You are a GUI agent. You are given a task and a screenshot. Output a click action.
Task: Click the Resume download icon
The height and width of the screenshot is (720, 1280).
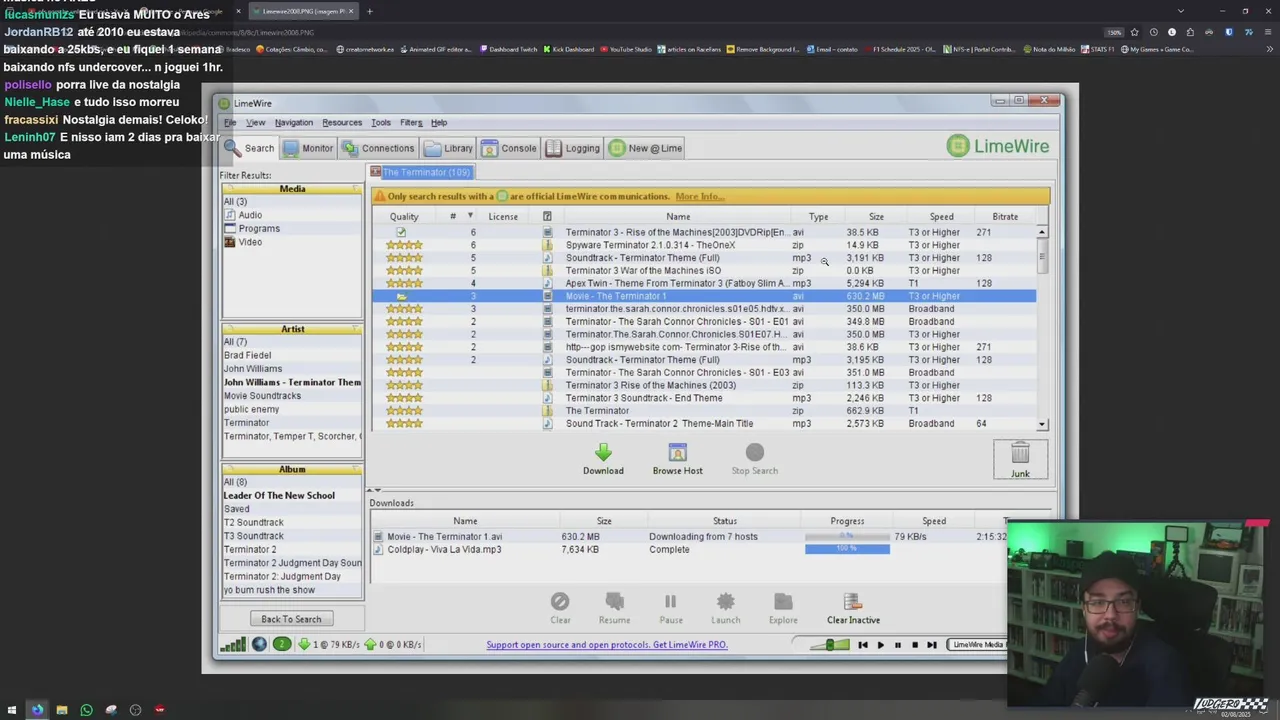point(614,601)
